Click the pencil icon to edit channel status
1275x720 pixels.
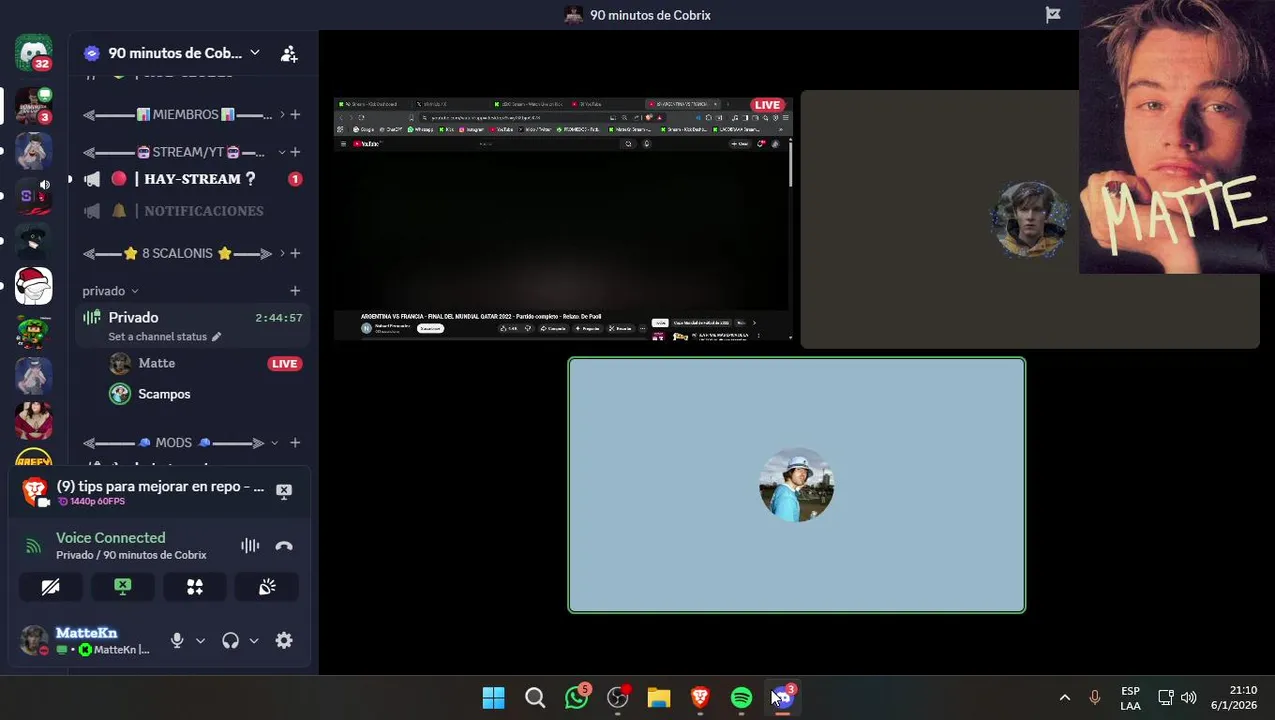point(217,337)
